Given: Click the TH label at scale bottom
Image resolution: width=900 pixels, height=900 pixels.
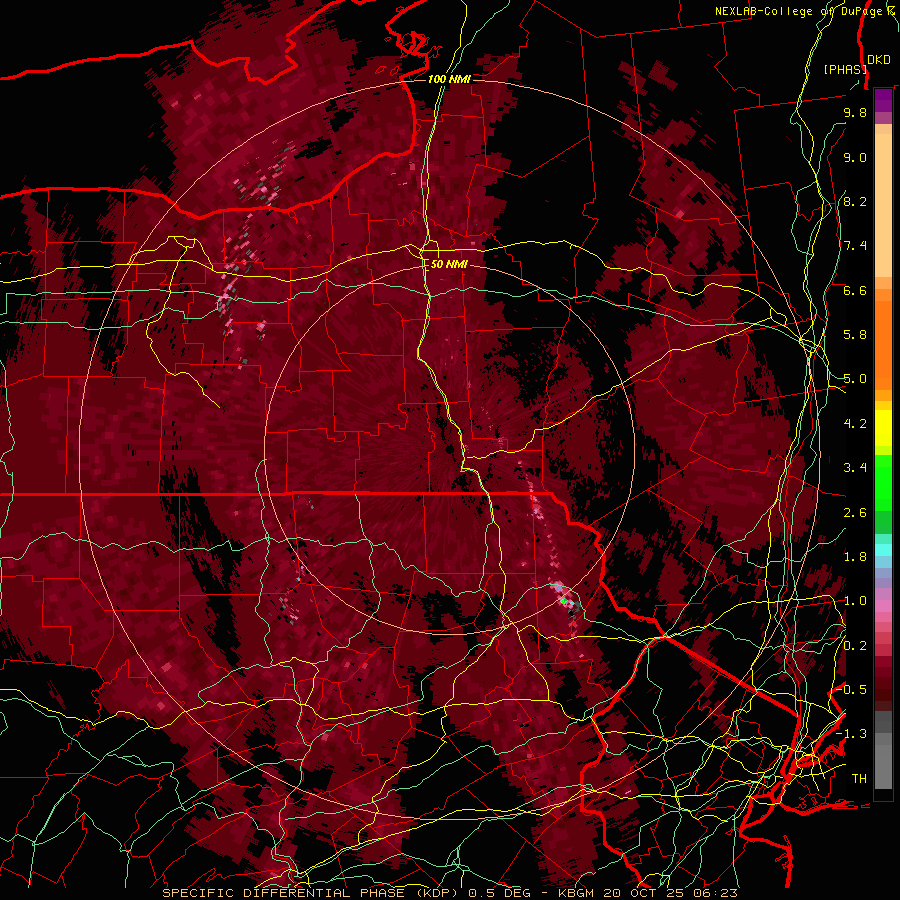Looking at the screenshot, I should pos(859,778).
